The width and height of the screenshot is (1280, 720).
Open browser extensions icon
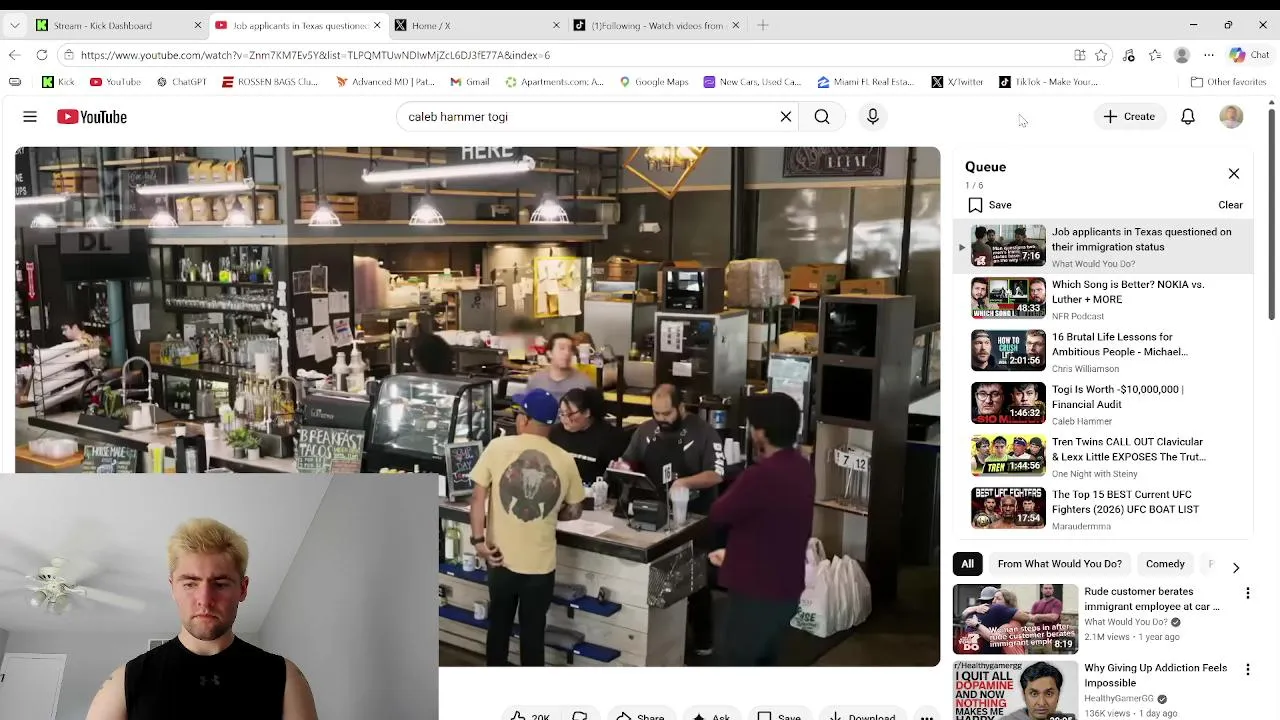[x=1129, y=55]
